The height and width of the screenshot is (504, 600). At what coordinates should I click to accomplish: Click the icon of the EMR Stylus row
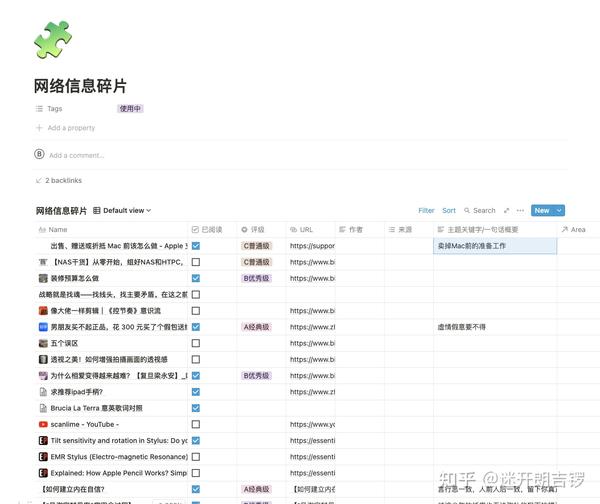point(43,457)
